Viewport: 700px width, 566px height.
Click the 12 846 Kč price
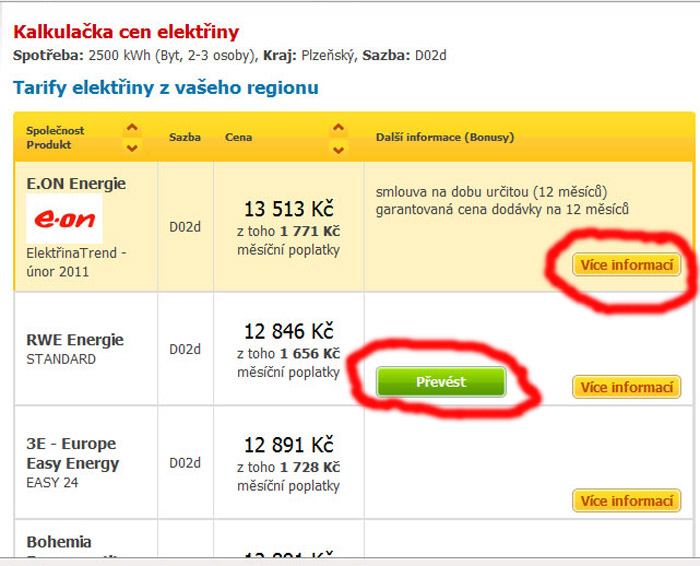tap(288, 331)
